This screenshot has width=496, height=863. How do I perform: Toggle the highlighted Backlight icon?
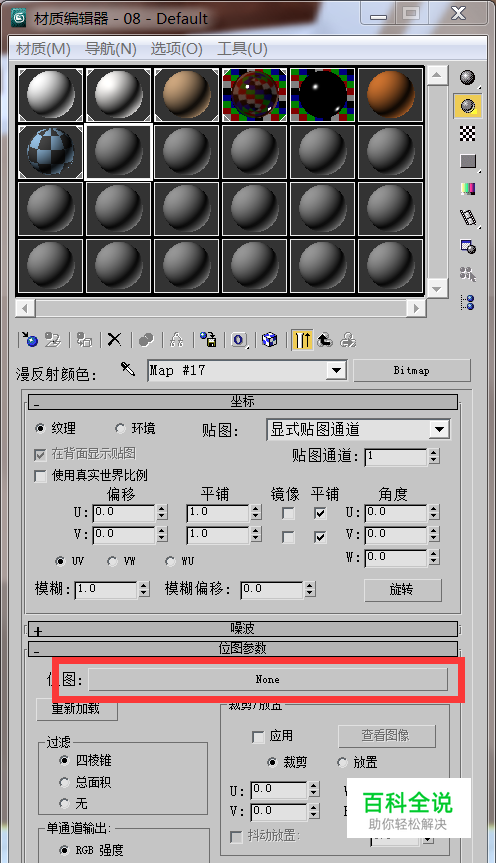(x=467, y=106)
